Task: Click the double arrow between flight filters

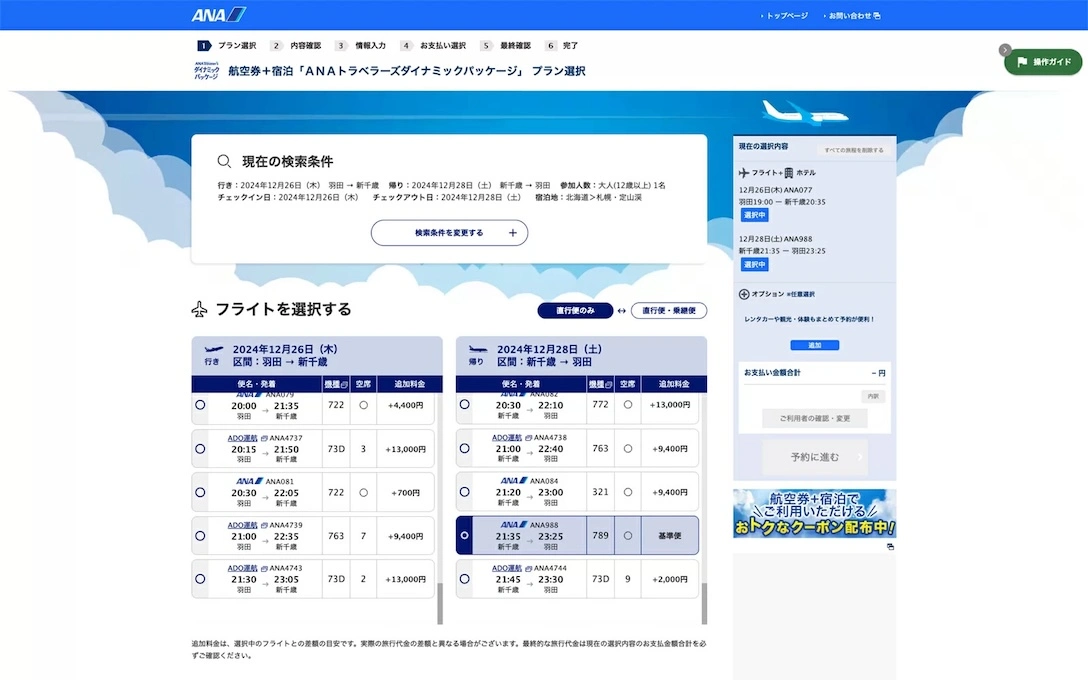Action: [622, 311]
